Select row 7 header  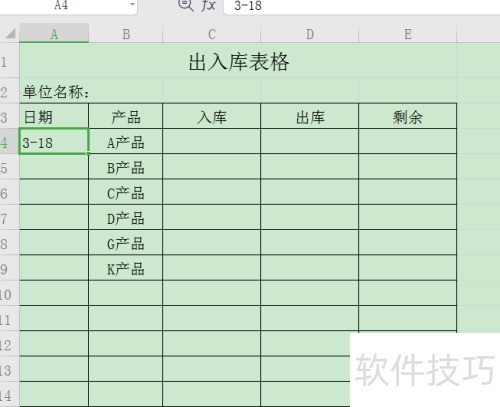[x=9, y=218]
